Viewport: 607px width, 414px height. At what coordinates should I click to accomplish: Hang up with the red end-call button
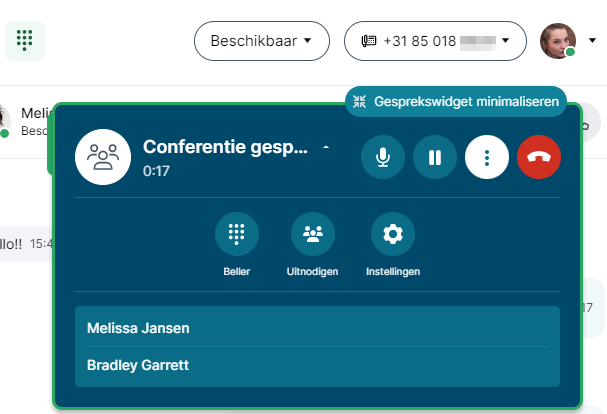coord(539,157)
